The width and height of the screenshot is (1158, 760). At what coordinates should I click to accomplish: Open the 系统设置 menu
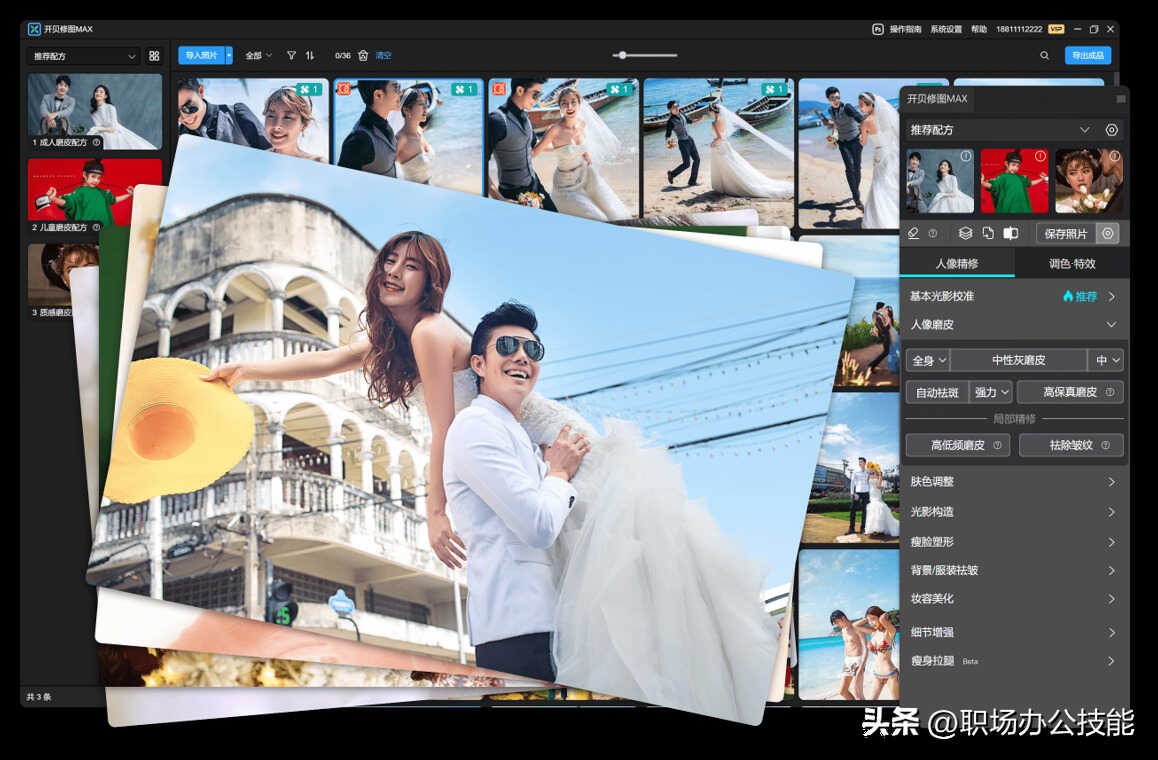pos(946,30)
